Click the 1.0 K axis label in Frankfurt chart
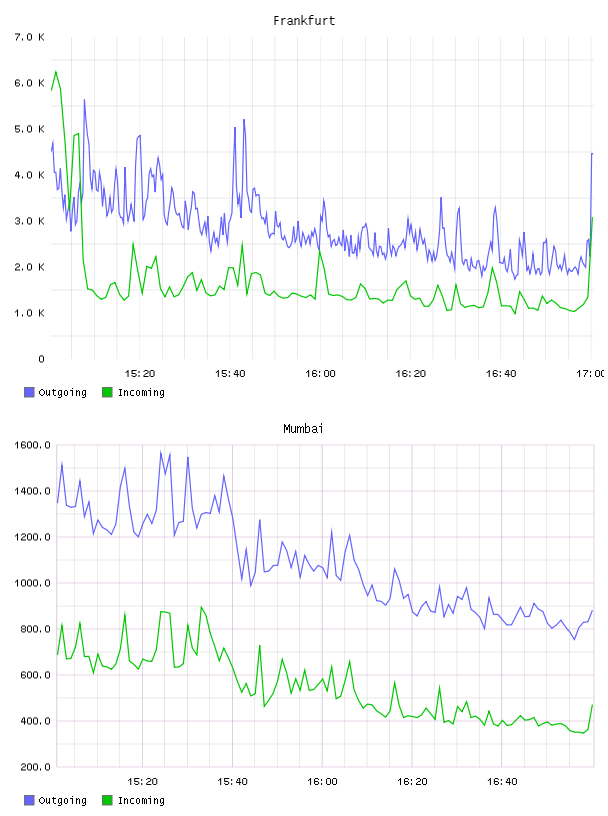 click(30, 313)
